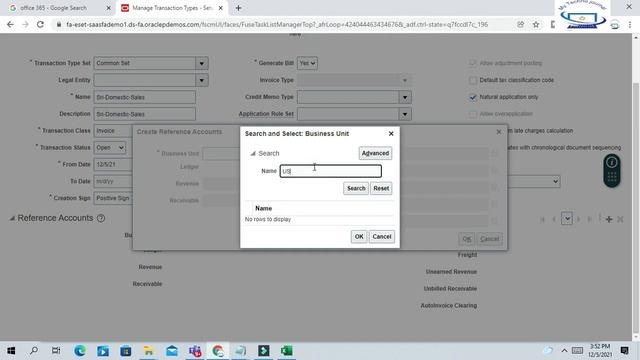Screen dimensions: 640x360
Task: Click Search button in Business Unit dialog
Action: coord(356,188)
